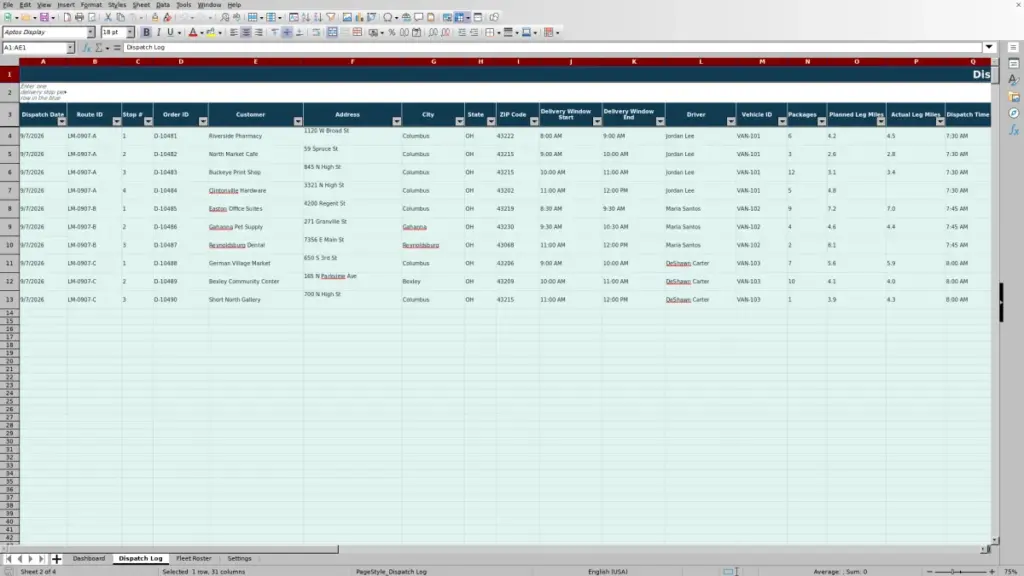The width and height of the screenshot is (1024, 576).
Task: Click the Increase Indent icon
Action: [x=462, y=32]
